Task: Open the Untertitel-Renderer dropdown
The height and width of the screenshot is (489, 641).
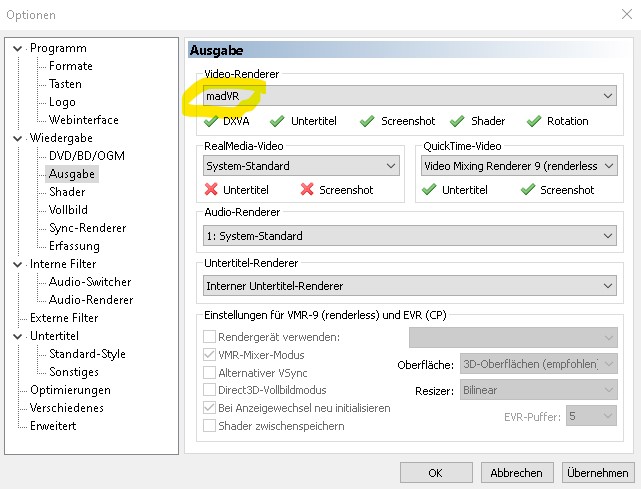Action: (x=410, y=286)
